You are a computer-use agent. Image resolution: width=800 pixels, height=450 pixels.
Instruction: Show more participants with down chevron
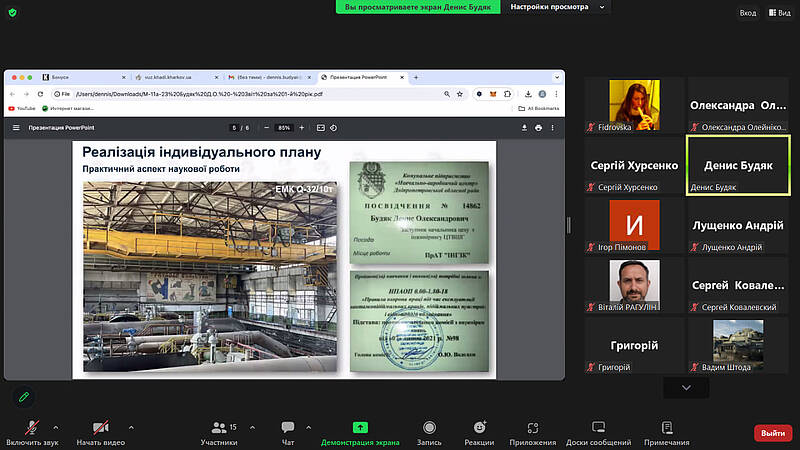(x=686, y=388)
